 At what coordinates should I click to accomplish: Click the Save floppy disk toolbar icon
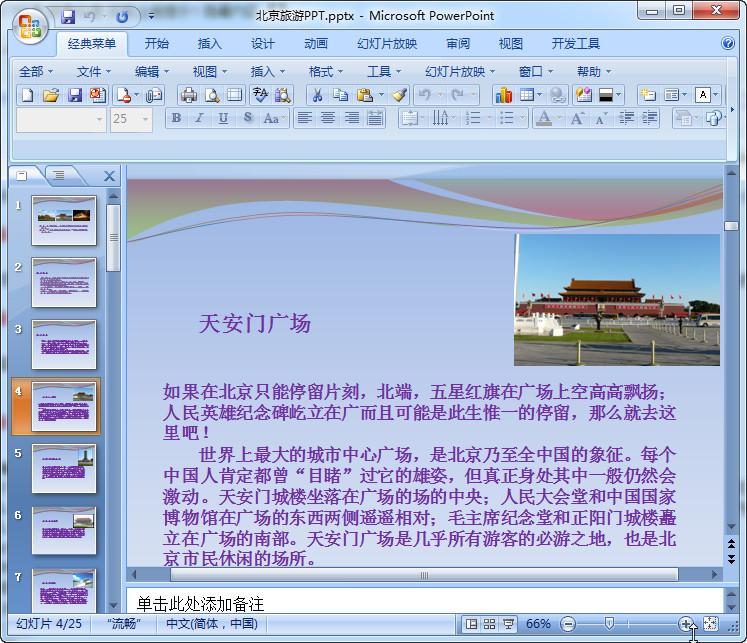75,96
